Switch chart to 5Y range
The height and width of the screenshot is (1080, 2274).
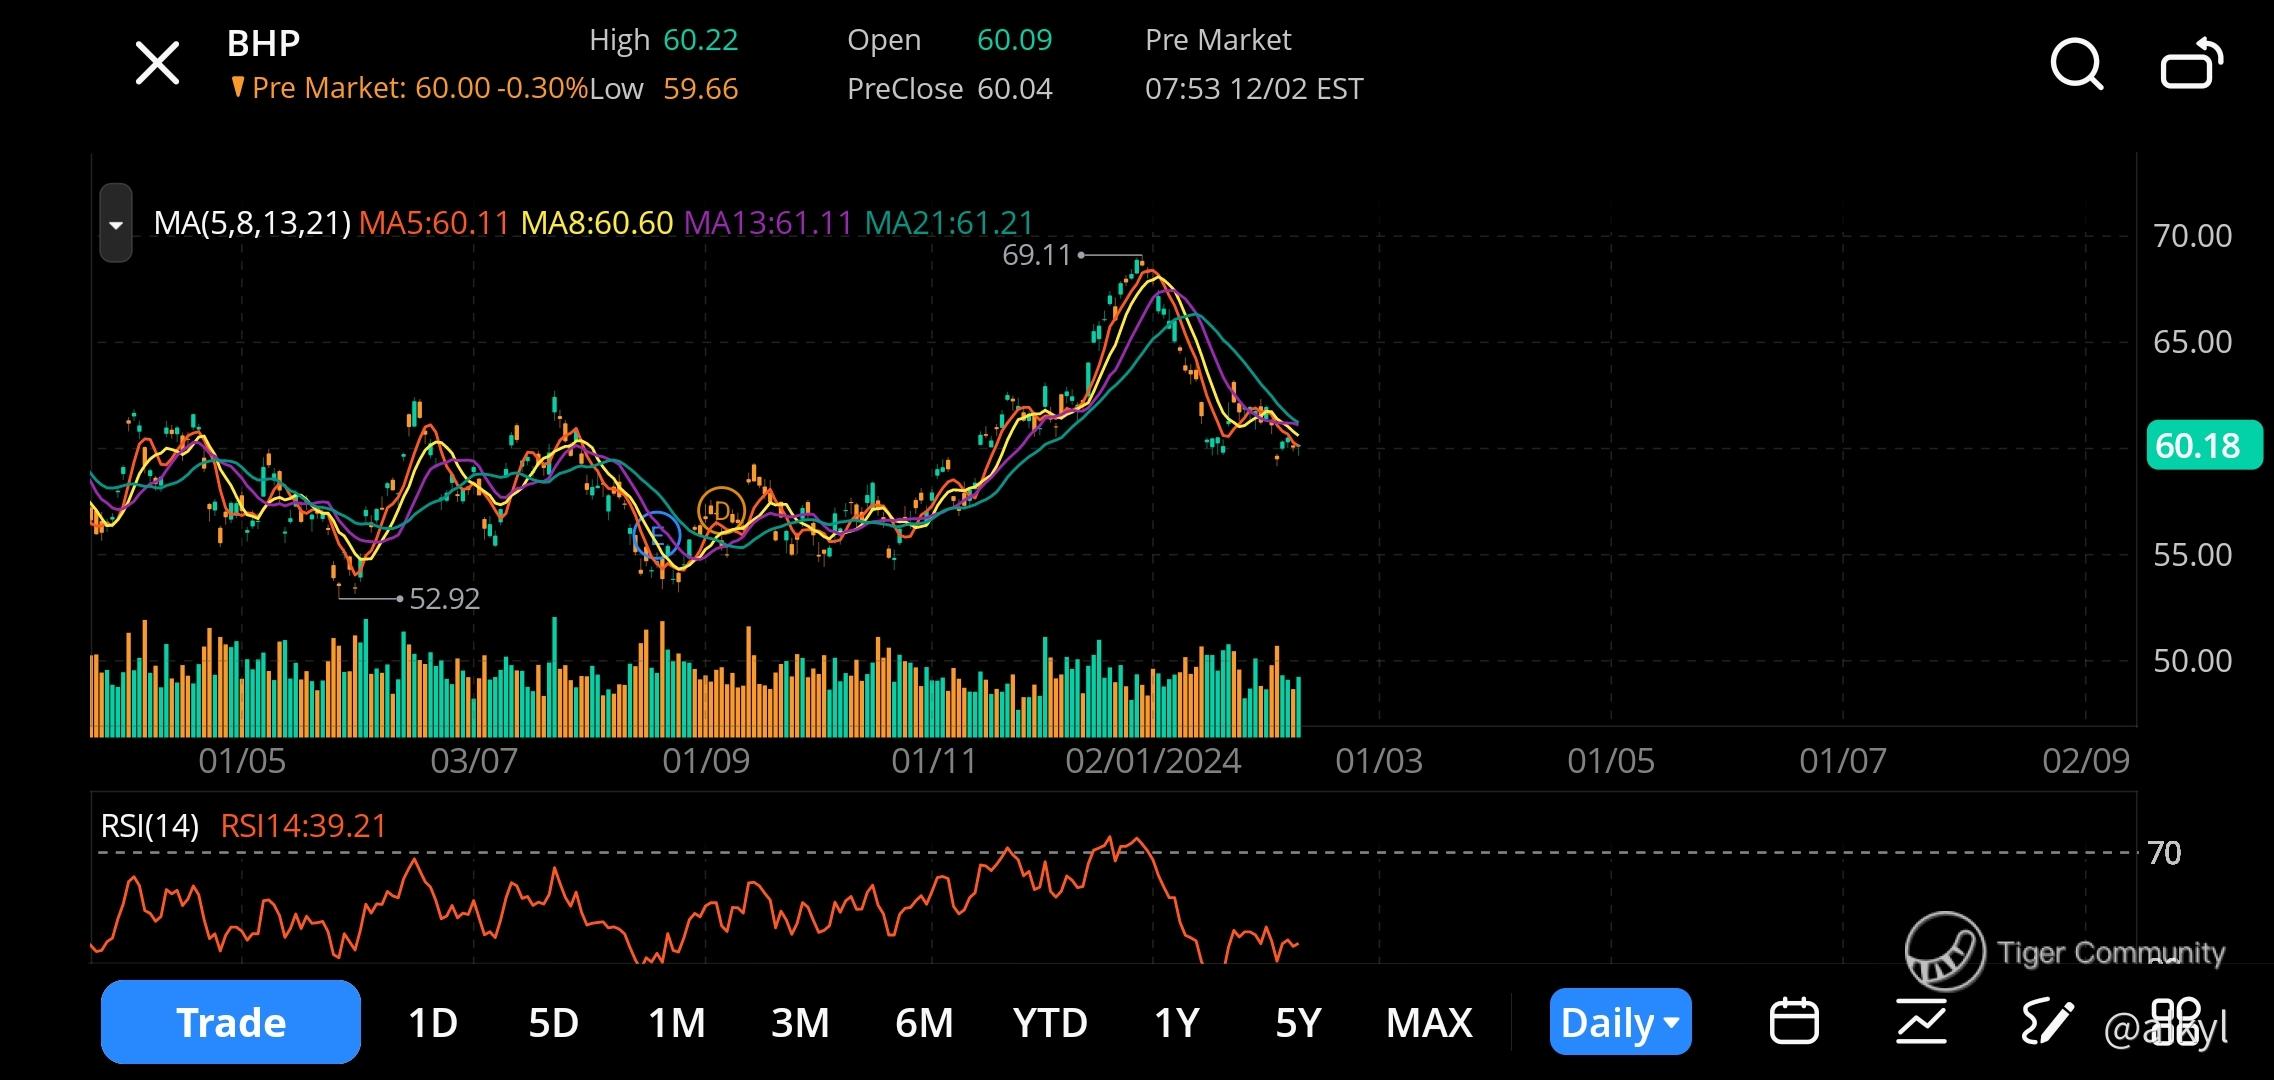point(1298,1022)
